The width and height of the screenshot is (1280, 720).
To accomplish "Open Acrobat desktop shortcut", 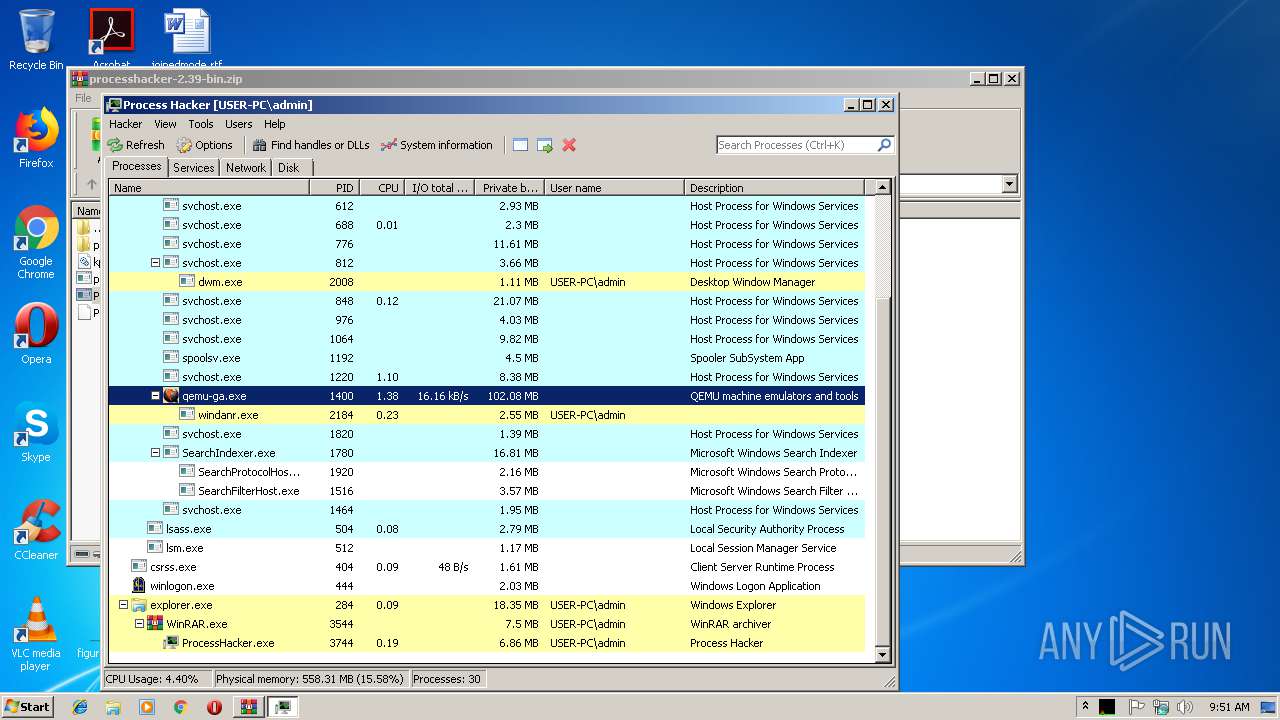I will pyautogui.click(x=111, y=36).
